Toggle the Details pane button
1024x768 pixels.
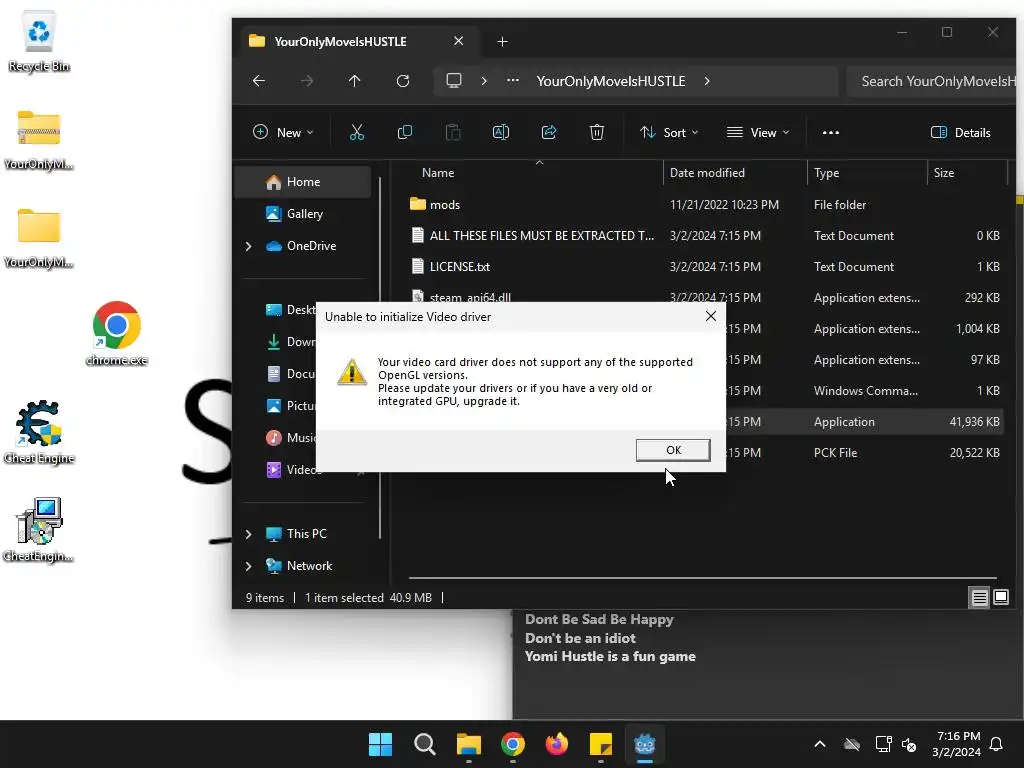[961, 133]
